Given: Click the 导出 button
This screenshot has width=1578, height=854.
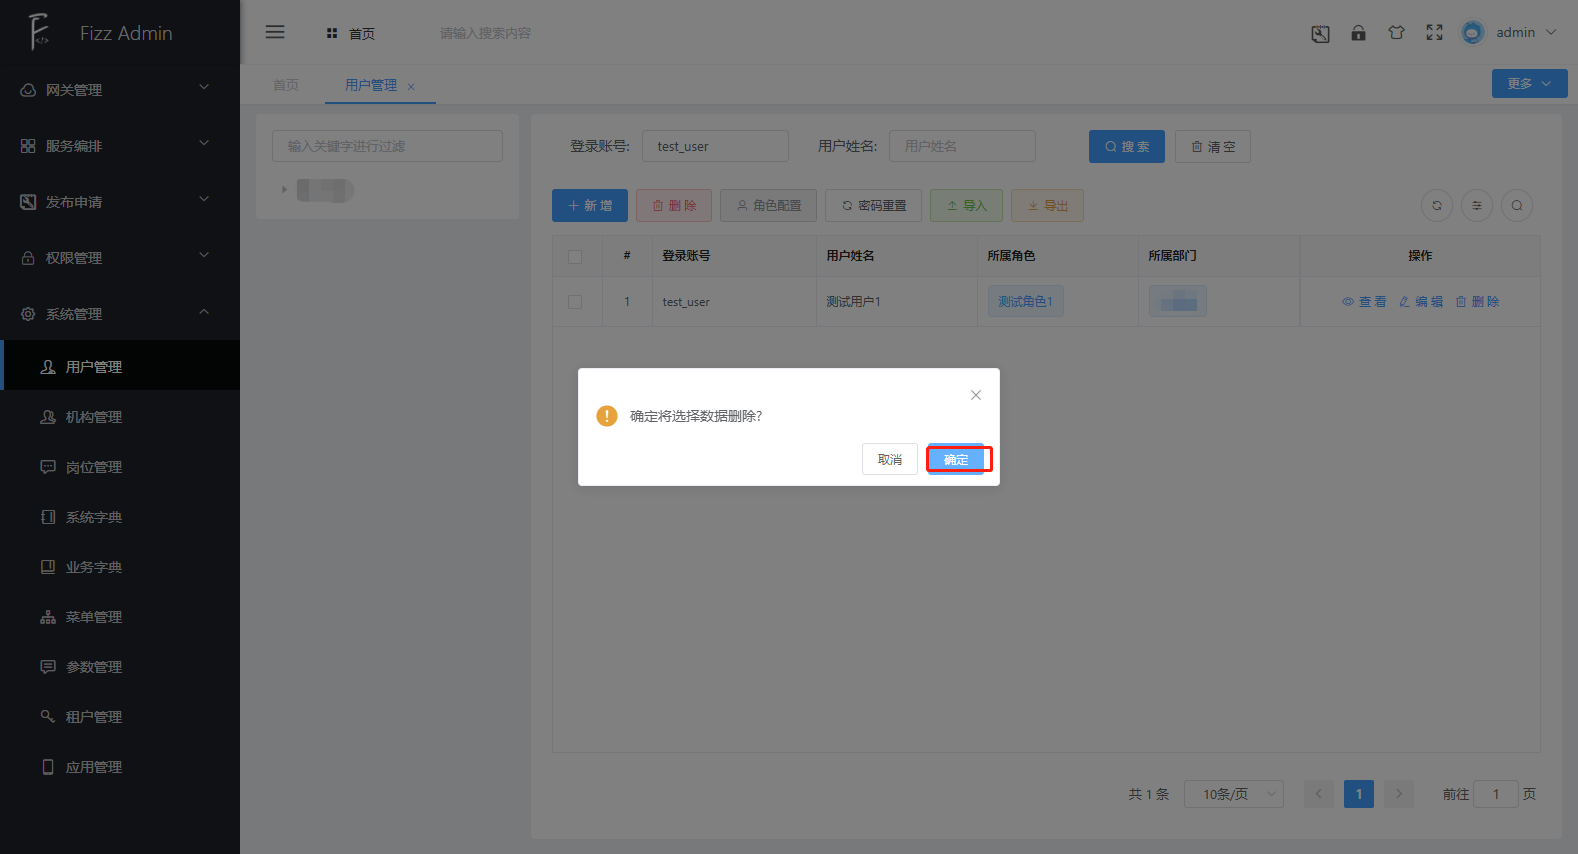Looking at the screenshot, I should pyautogui.click(x=1047, y=206).
